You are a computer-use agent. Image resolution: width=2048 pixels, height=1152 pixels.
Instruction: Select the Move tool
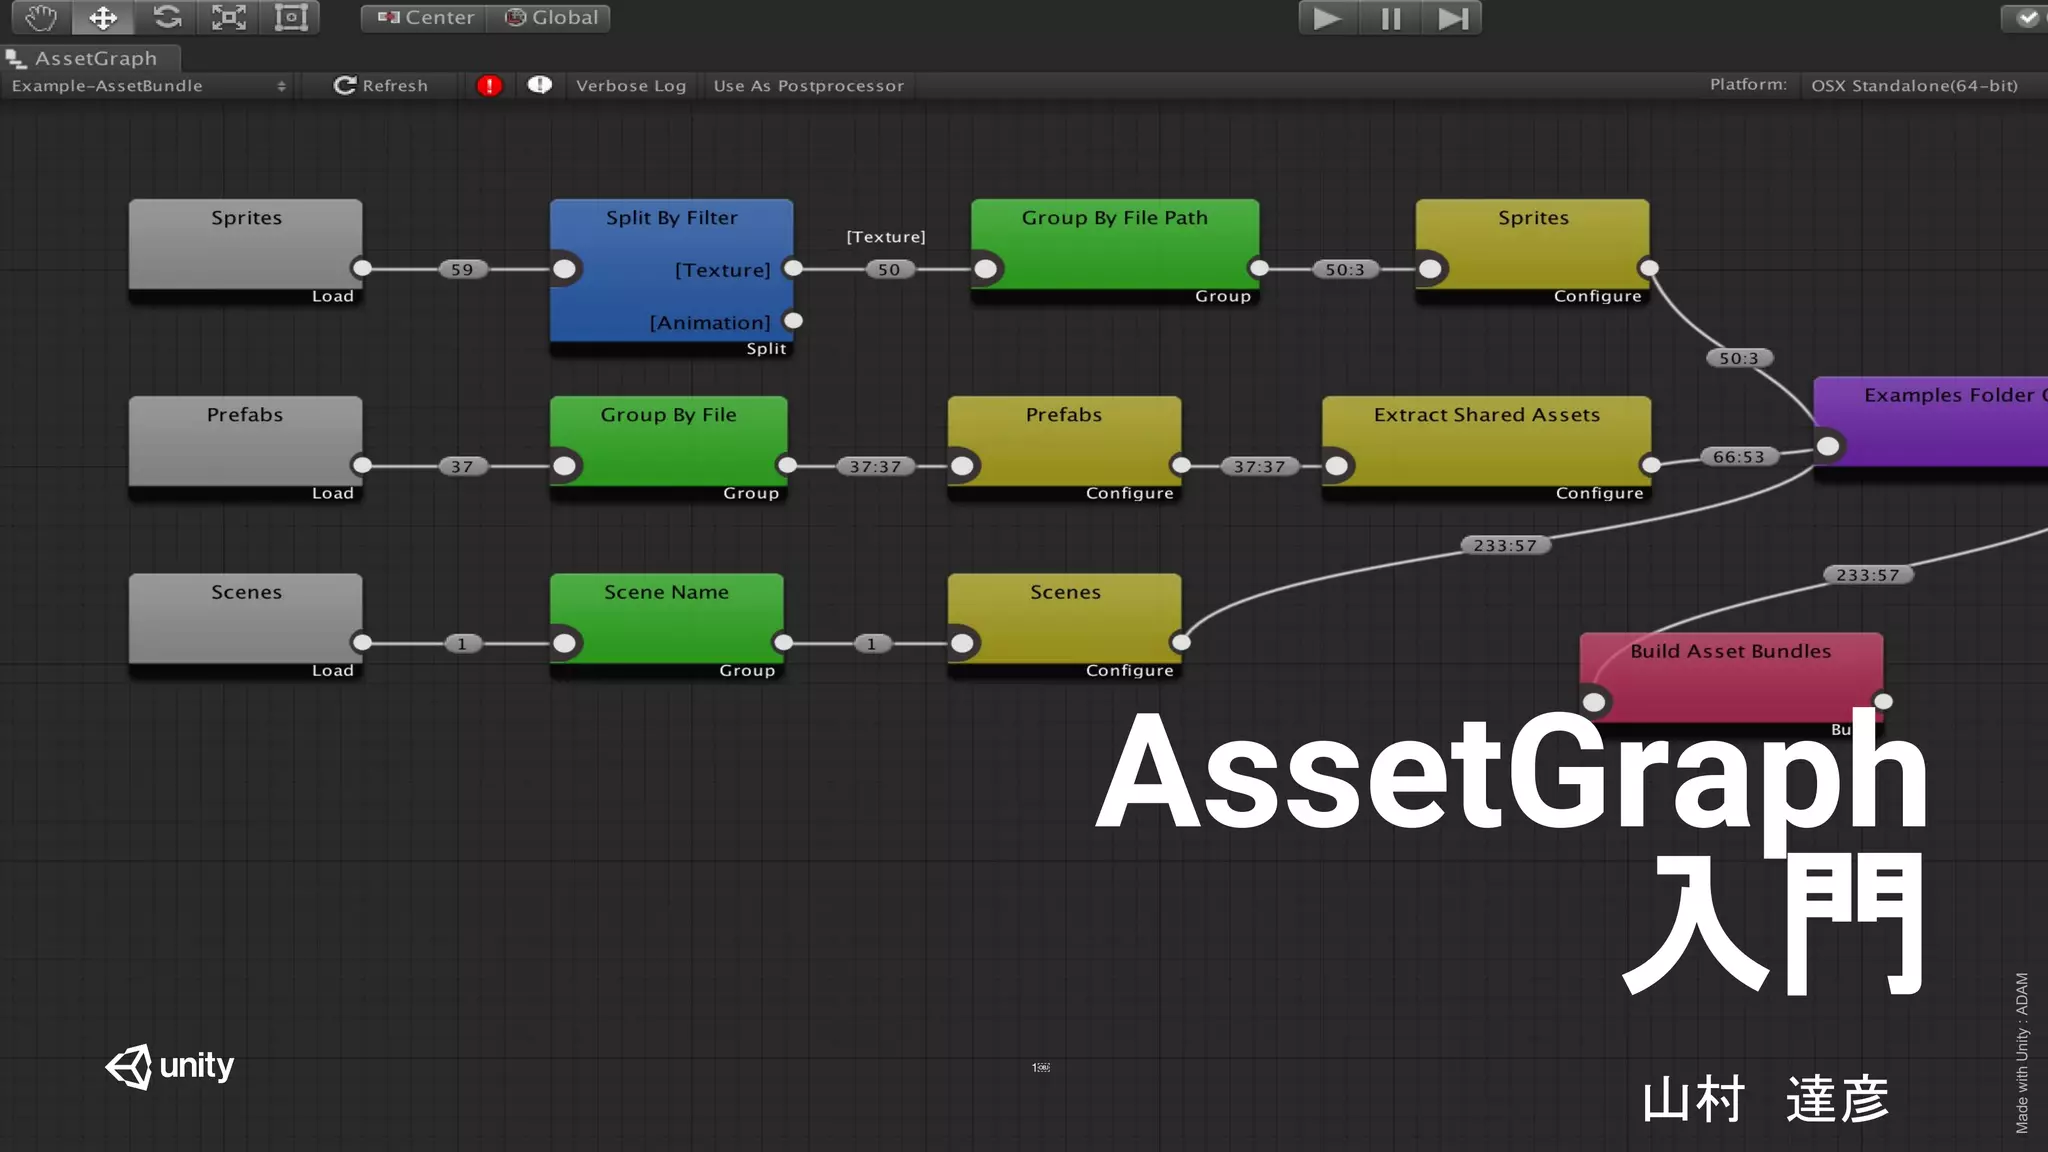(102, 17)
